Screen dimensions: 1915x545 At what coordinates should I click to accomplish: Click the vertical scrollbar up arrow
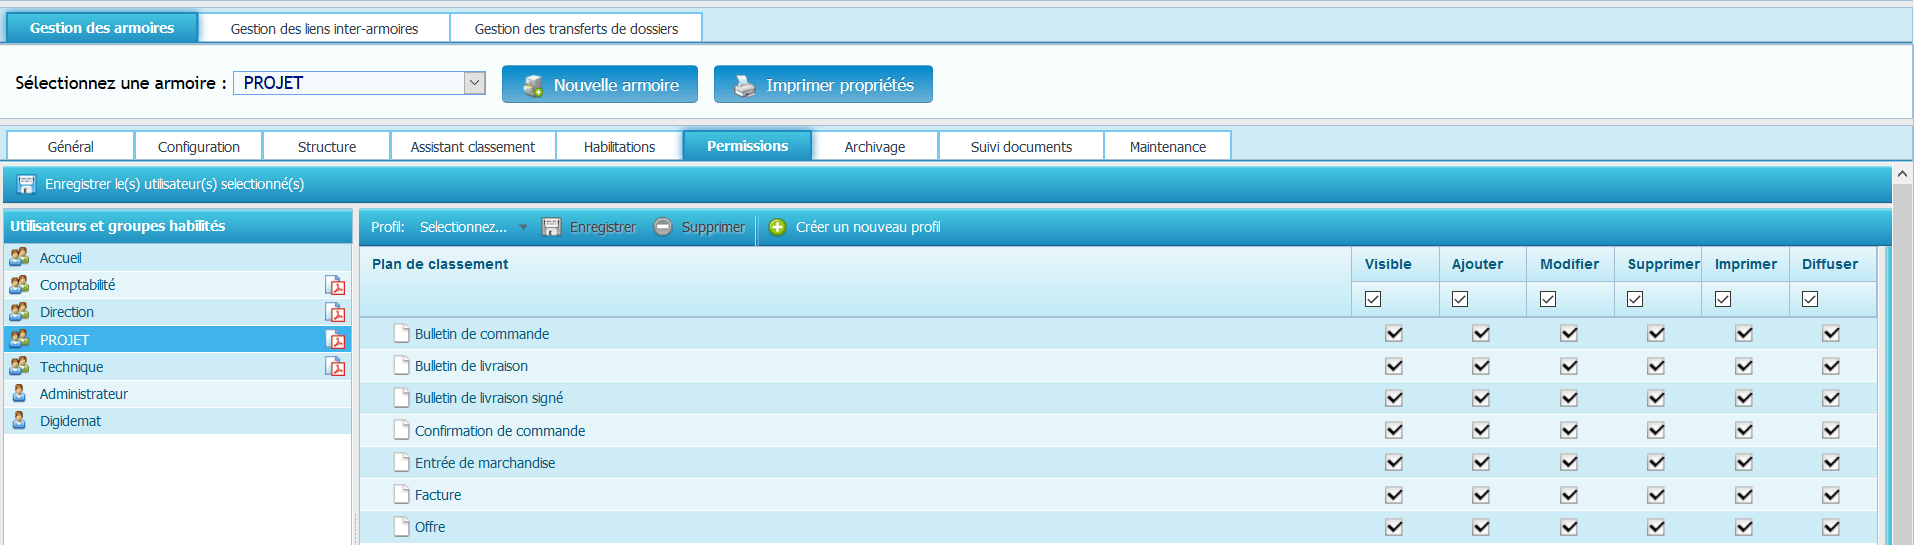(1901, 174)
